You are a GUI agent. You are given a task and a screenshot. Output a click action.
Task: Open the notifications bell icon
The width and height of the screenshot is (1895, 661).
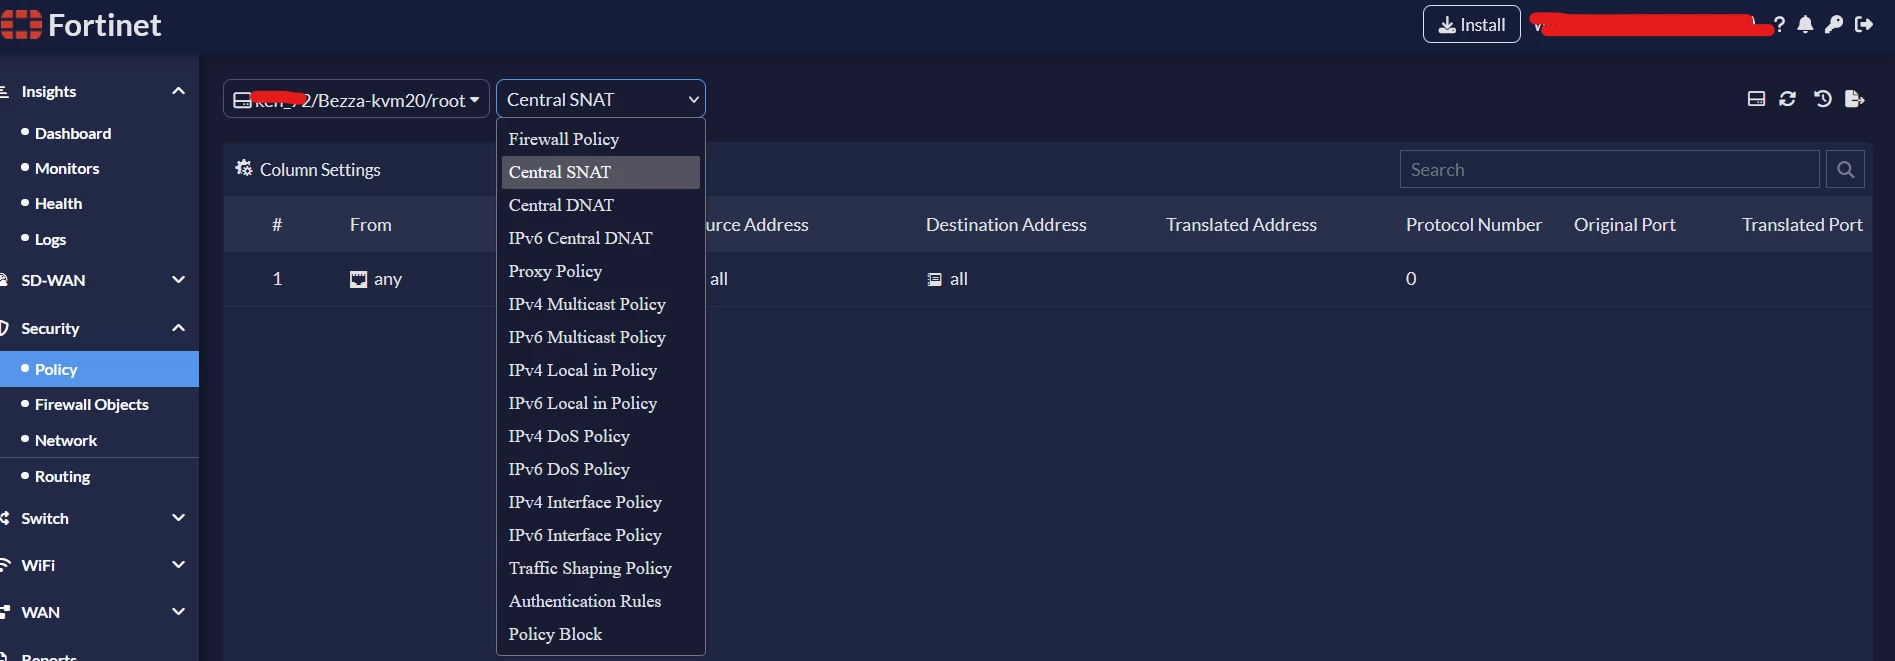tap(1805, 25)
